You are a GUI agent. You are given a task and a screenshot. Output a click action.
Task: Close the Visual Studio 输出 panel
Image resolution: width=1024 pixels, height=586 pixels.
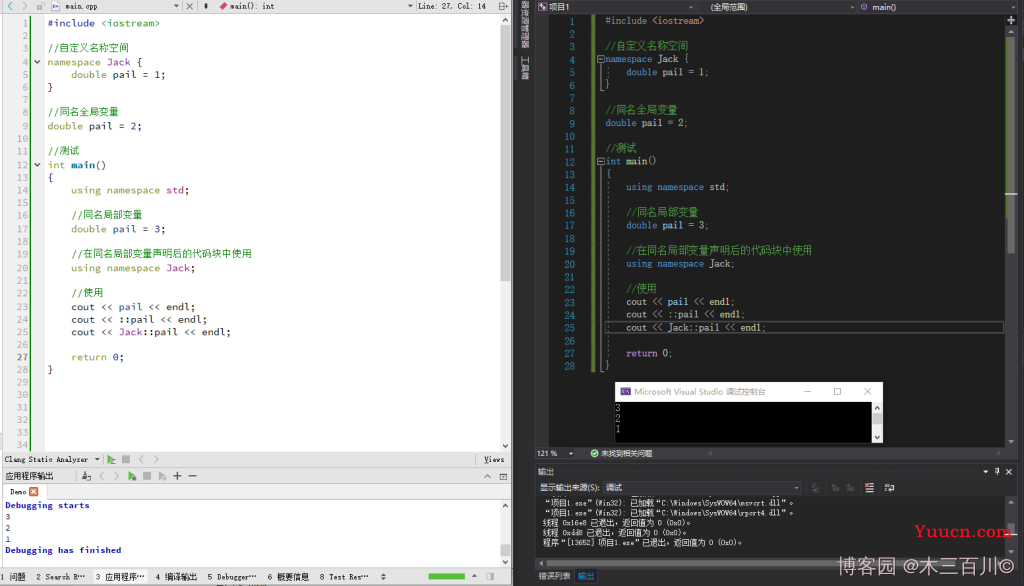click(1009, 472)
